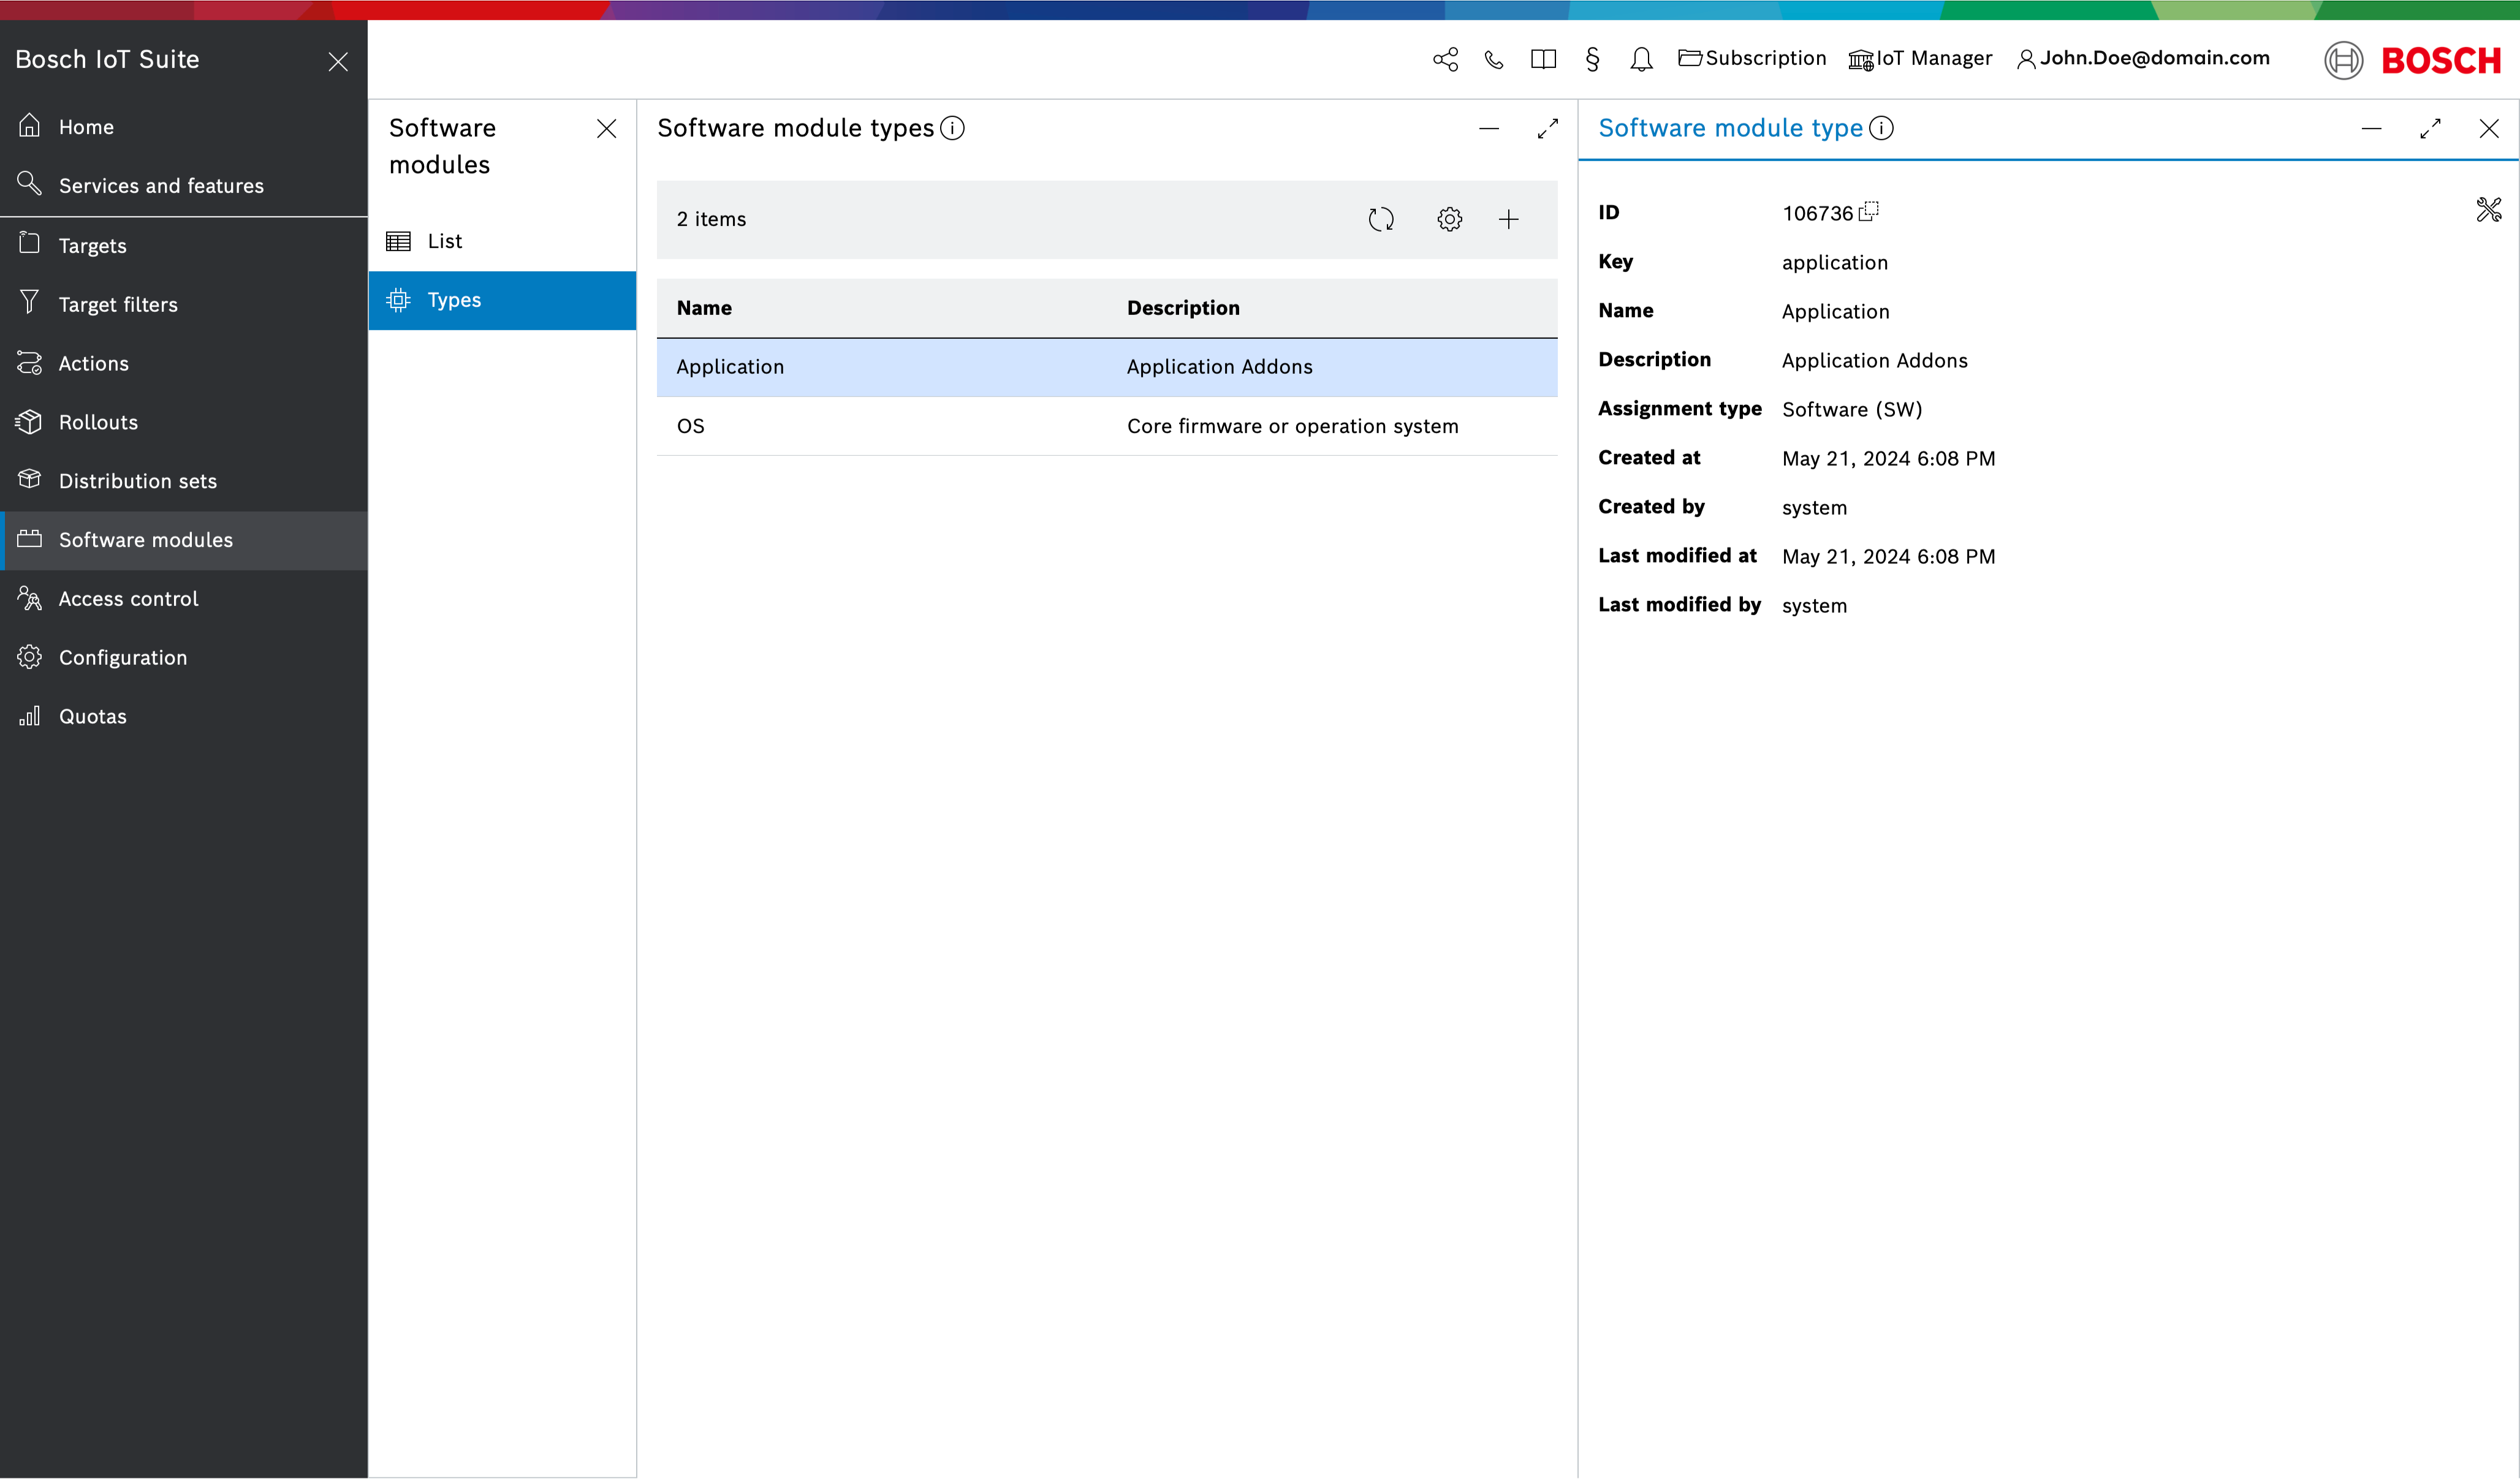Select the Types tab

coord(454,300)
